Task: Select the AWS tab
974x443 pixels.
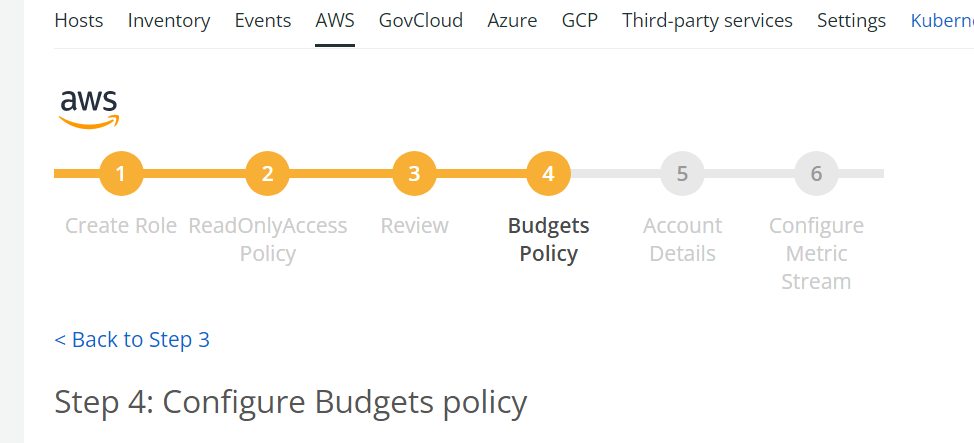Action: coord(335,21)
